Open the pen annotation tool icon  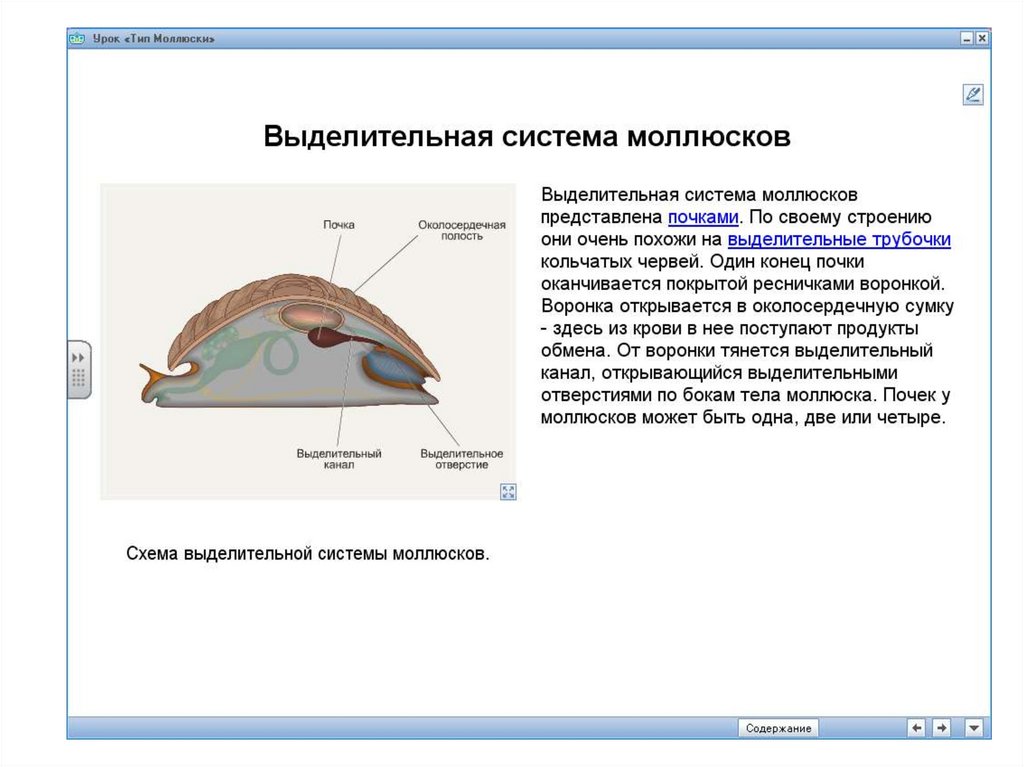click(972, 95)
